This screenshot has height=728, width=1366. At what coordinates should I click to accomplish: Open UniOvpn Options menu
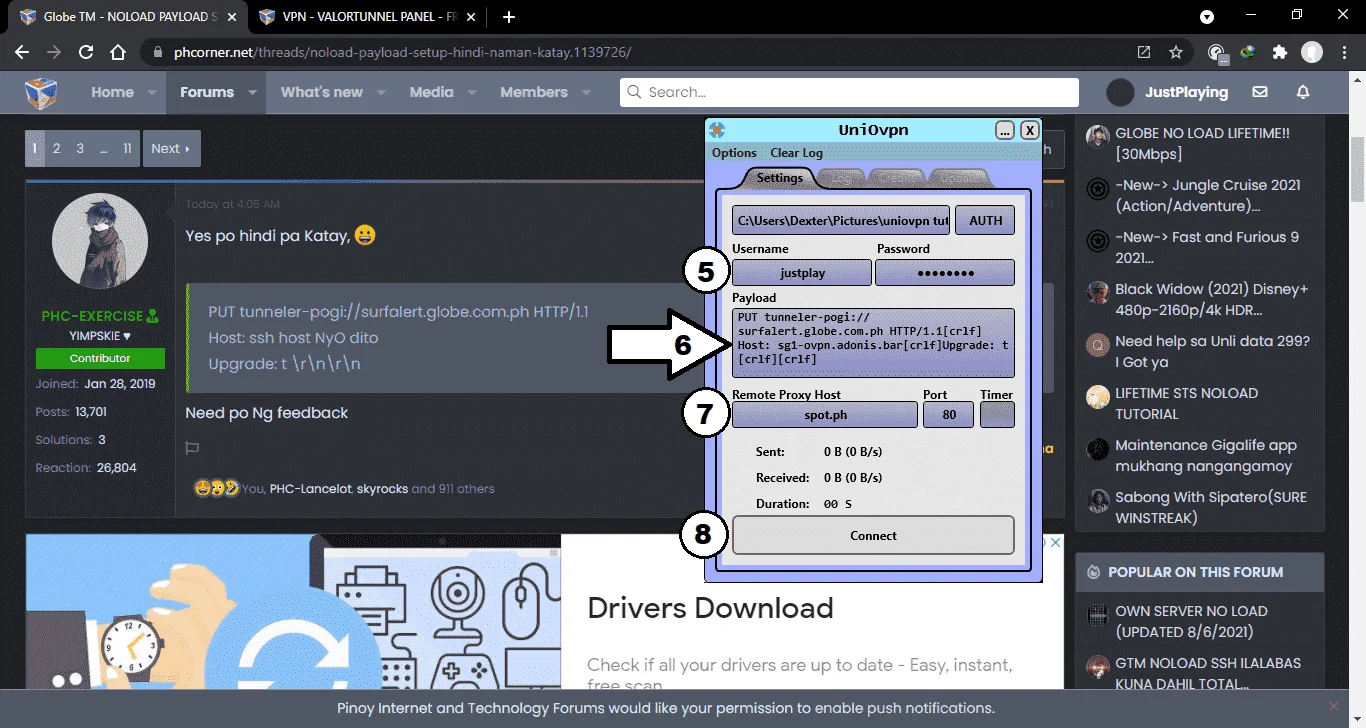tap(734, 153)
